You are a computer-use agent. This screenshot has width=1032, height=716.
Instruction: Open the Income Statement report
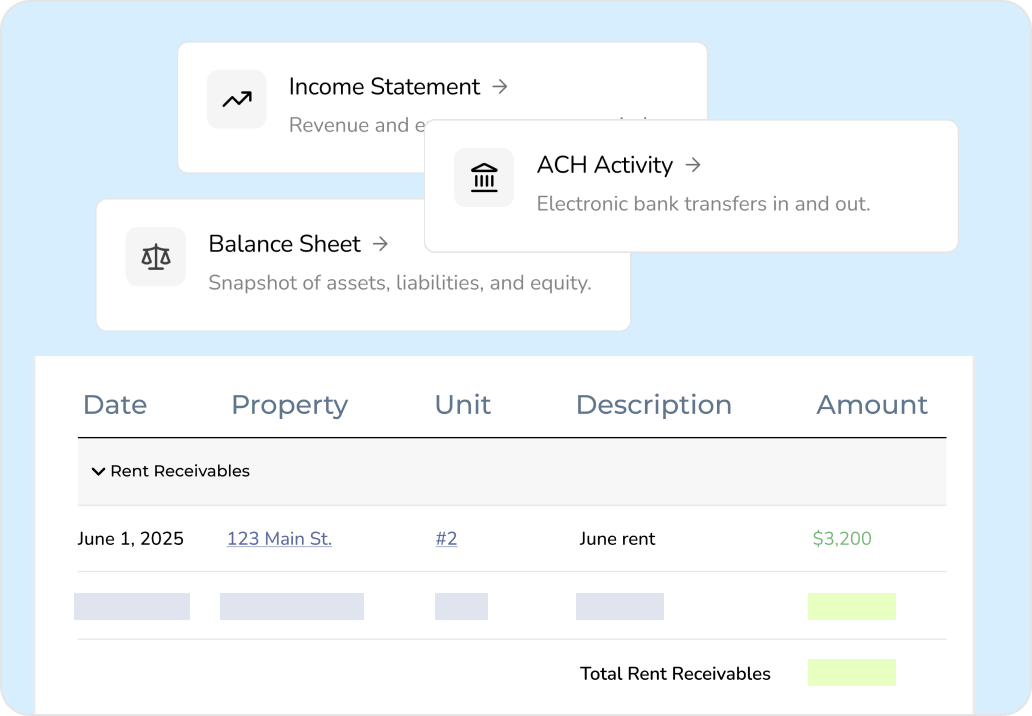(384, 86)
